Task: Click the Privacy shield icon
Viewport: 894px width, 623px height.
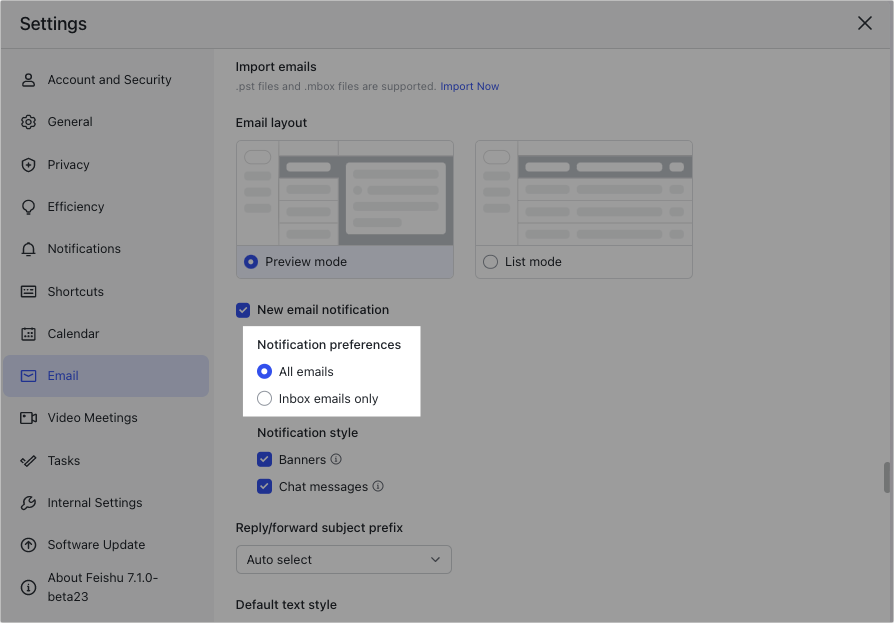Action: coord(29,165)
